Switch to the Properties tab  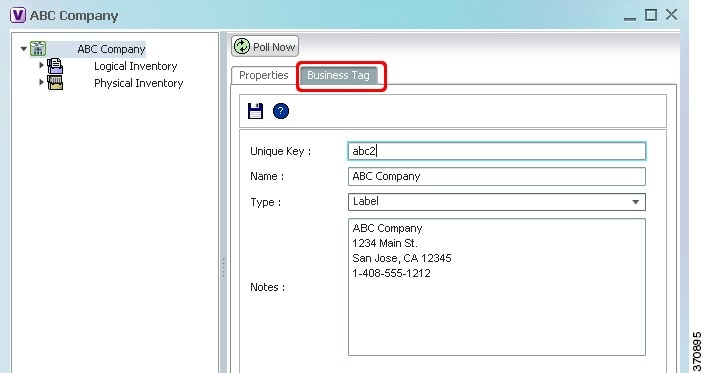pyautogui.click(x=264, y=75)
